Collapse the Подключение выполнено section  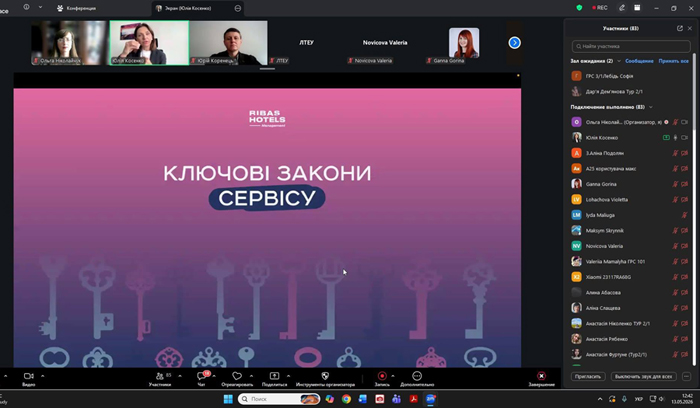tap(650, 107)
